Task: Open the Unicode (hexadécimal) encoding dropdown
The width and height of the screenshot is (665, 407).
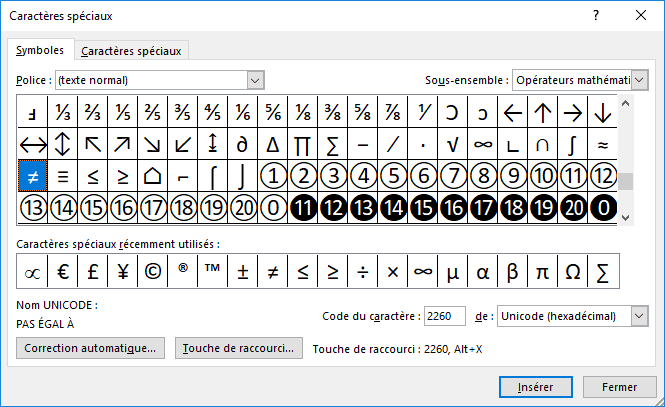Action: pos(640,316)
